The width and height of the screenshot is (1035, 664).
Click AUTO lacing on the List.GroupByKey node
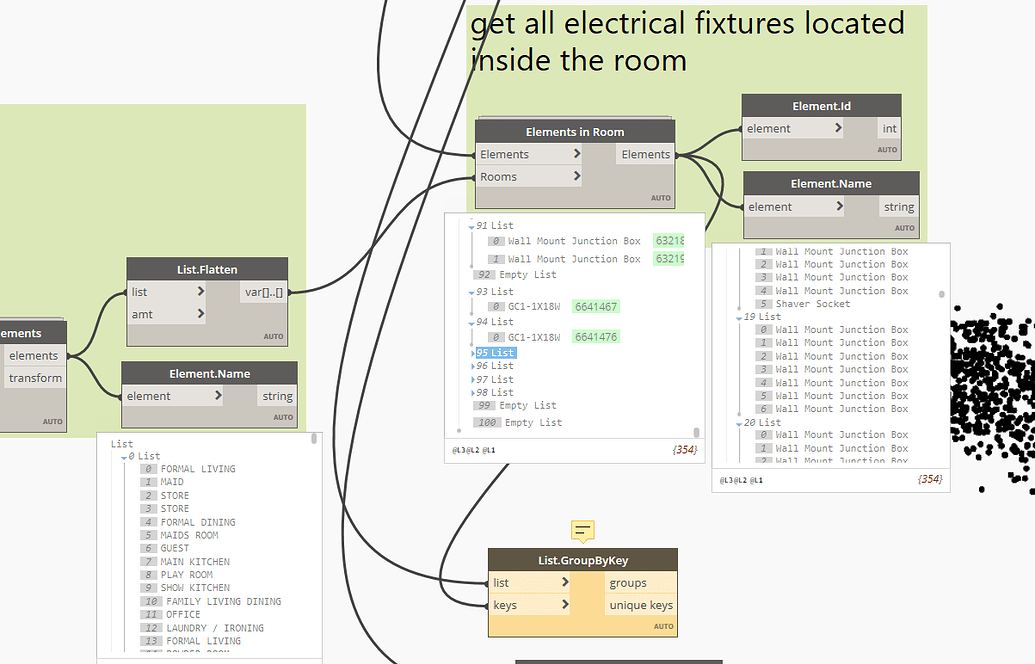point(663,625)
